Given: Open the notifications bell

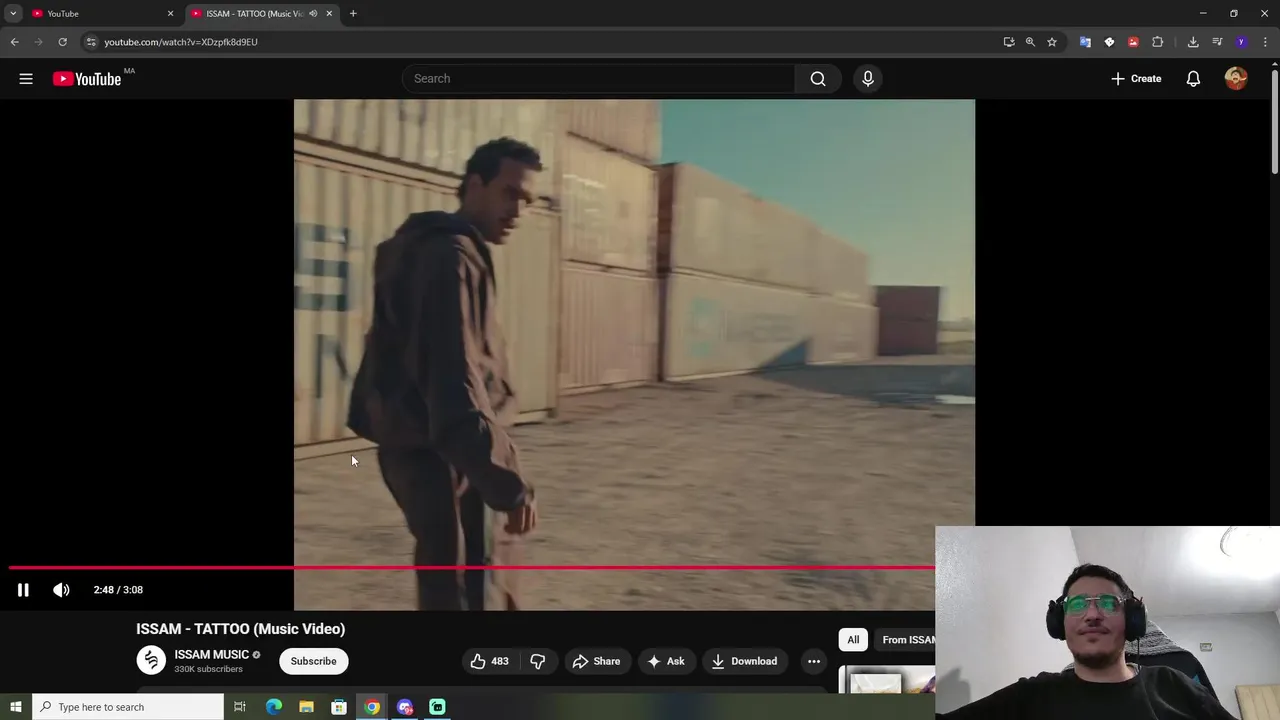Looking at the screenshot, I should coord(1193,79).
